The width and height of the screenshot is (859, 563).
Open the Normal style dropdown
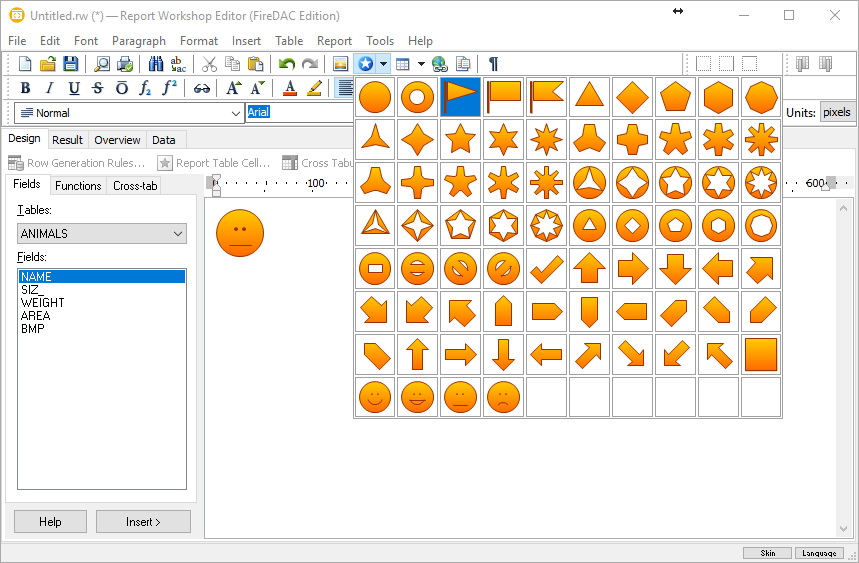point(235,113)
